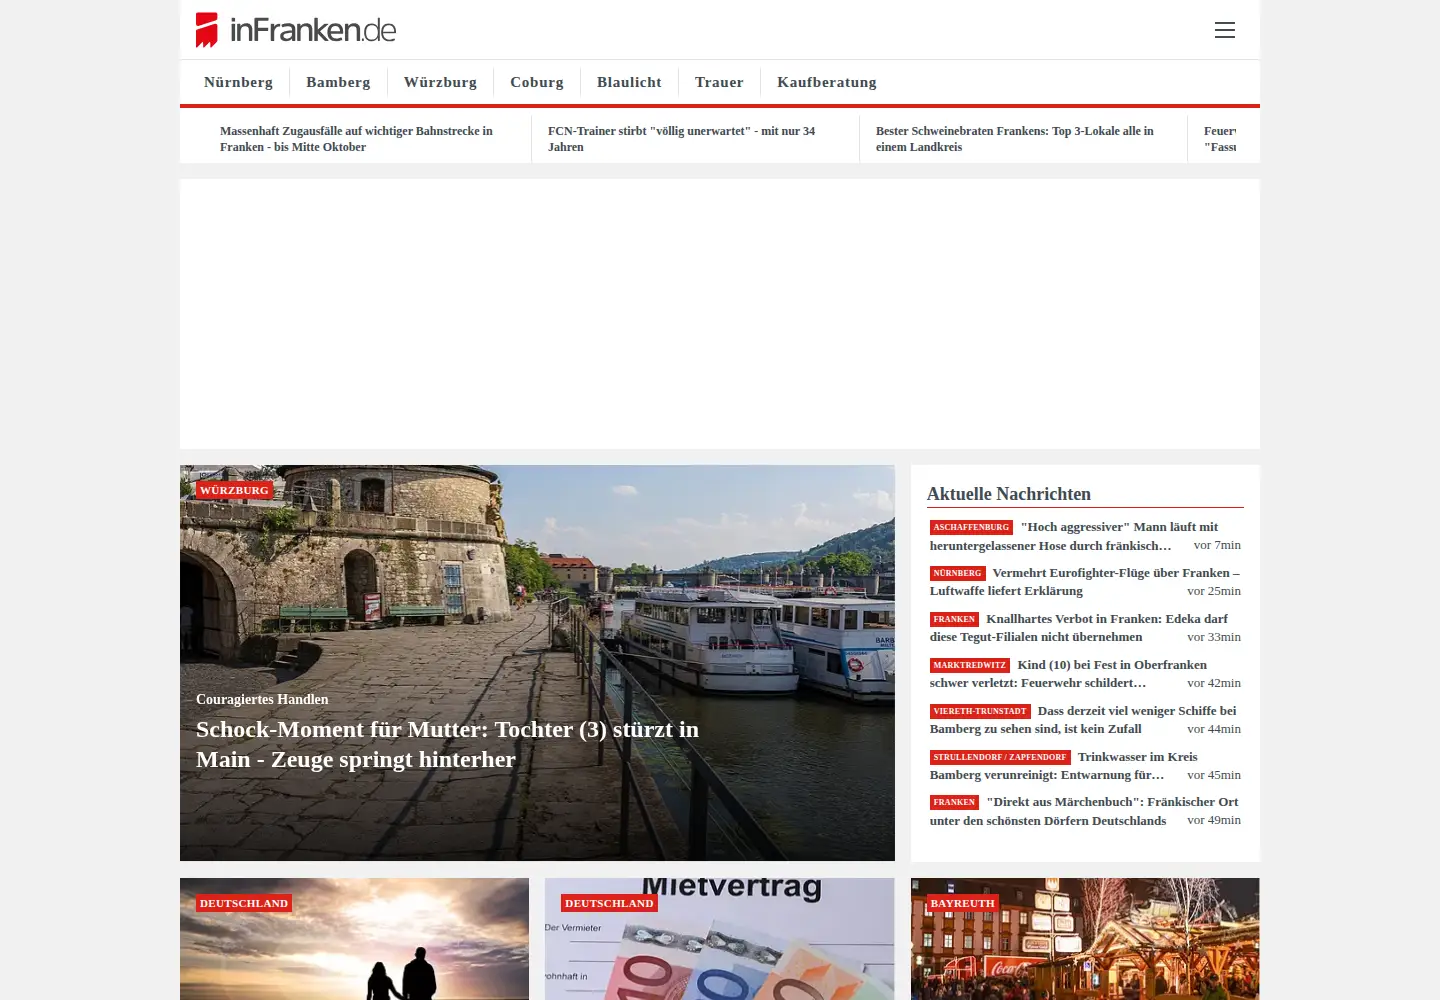1440x1000 pixels.
Task: Click the MARKTREDWITZ location tag
Action: [970, 665]
